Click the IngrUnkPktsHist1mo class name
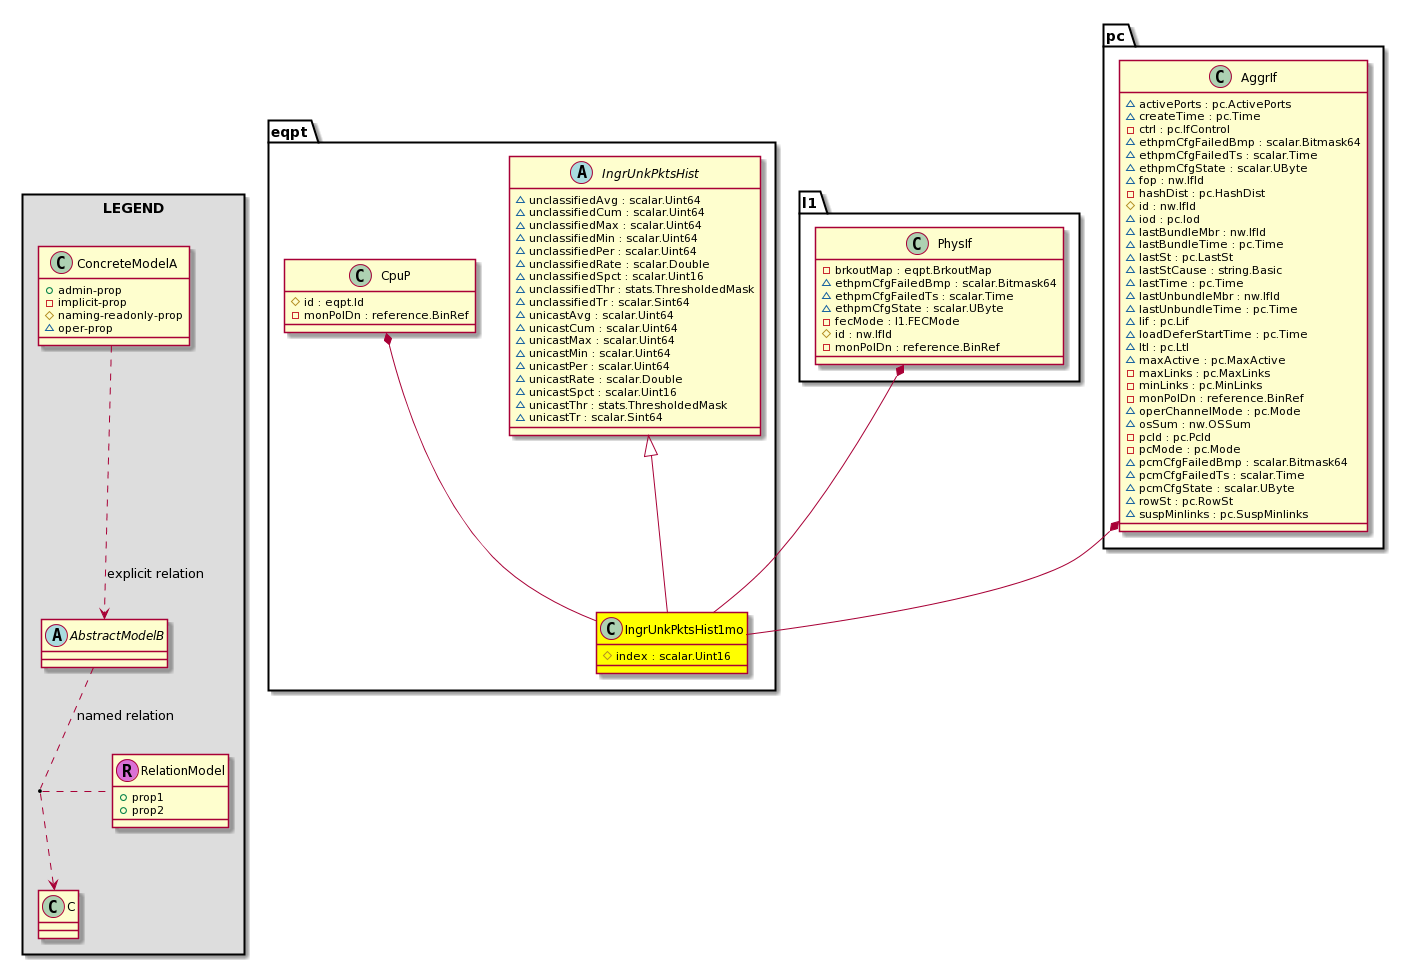Viewport: 1417px width, 980px height. pos(684,629)
